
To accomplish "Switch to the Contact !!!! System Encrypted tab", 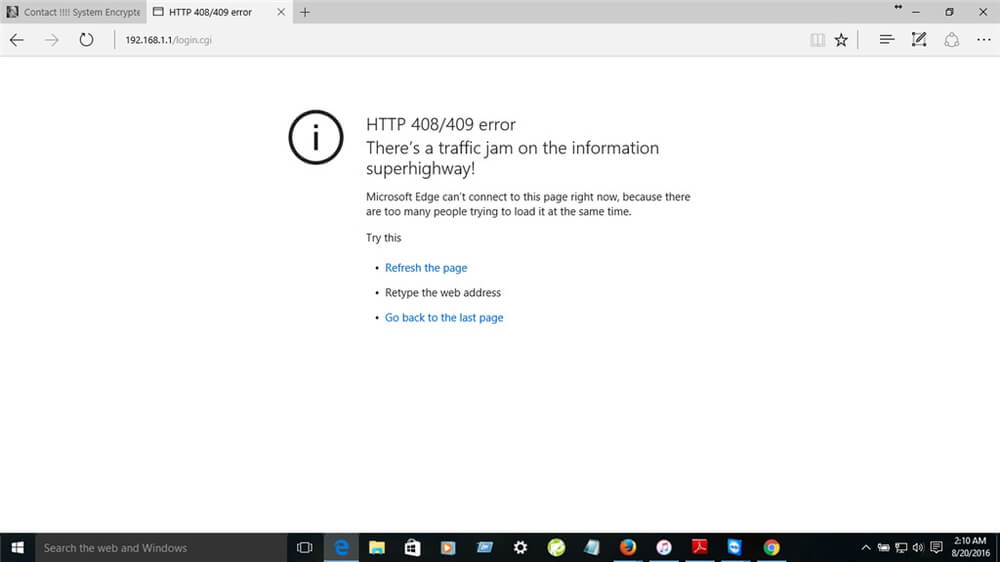I will 74,12.
